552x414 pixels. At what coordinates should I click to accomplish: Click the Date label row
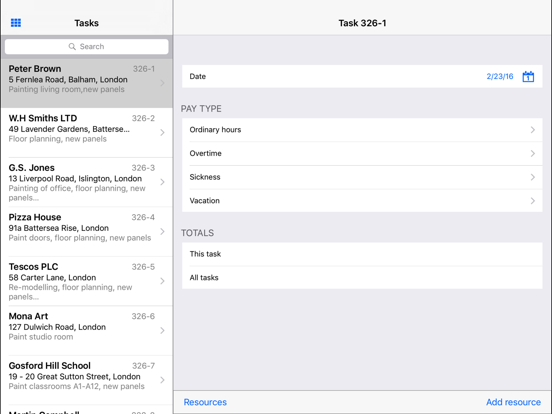(x=362, y=76)
